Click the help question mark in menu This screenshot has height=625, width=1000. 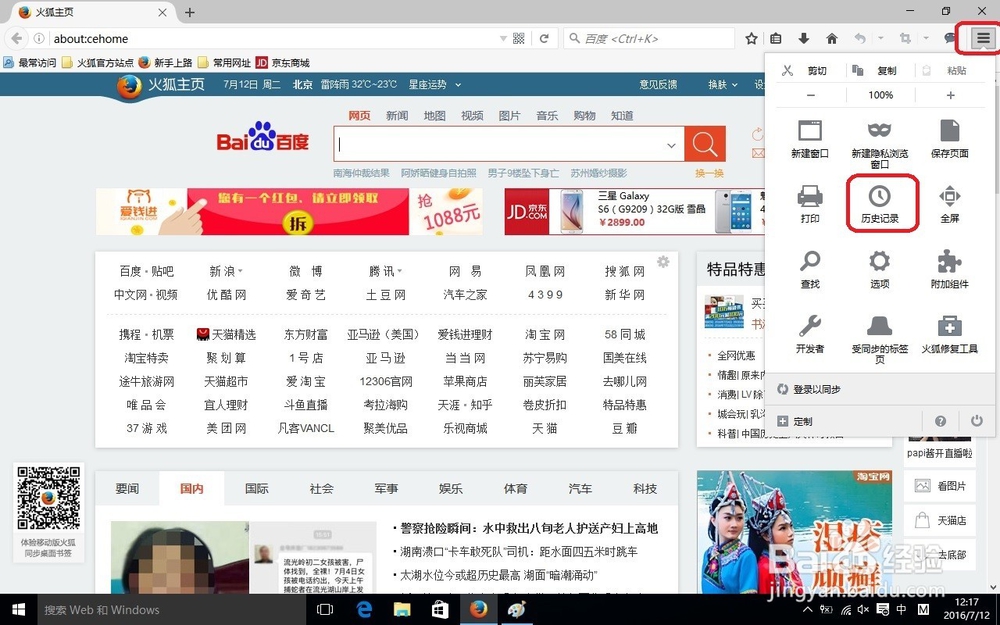(940, 421)
